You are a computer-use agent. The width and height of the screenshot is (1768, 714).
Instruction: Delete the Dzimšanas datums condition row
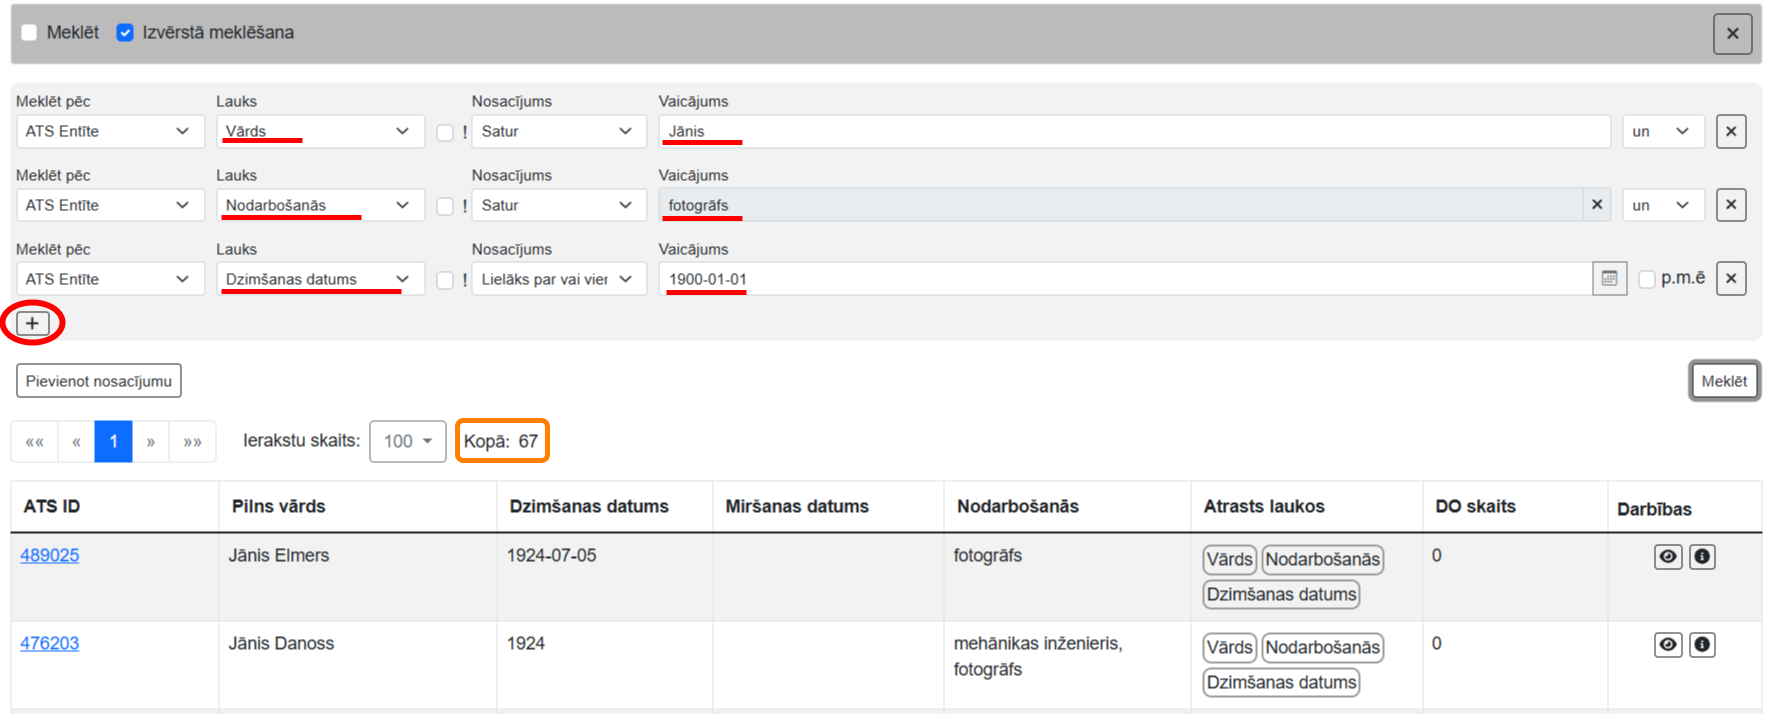(x=1731, y=279)
